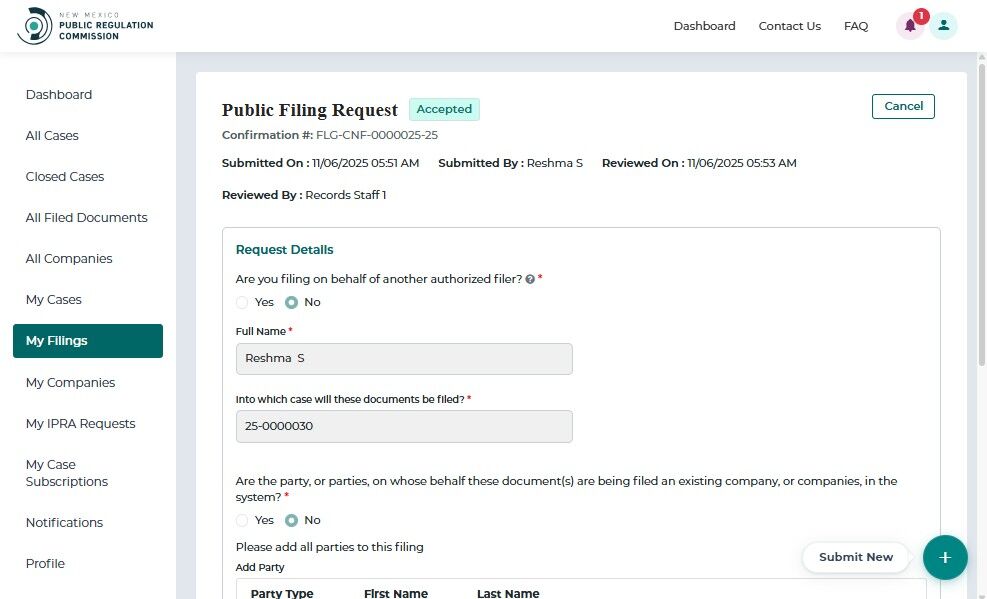This screenshot has width=987, height=599.
Task: Open the Dashboard link in top navigation
Action: pyautogui.click(x=704, y=26)
